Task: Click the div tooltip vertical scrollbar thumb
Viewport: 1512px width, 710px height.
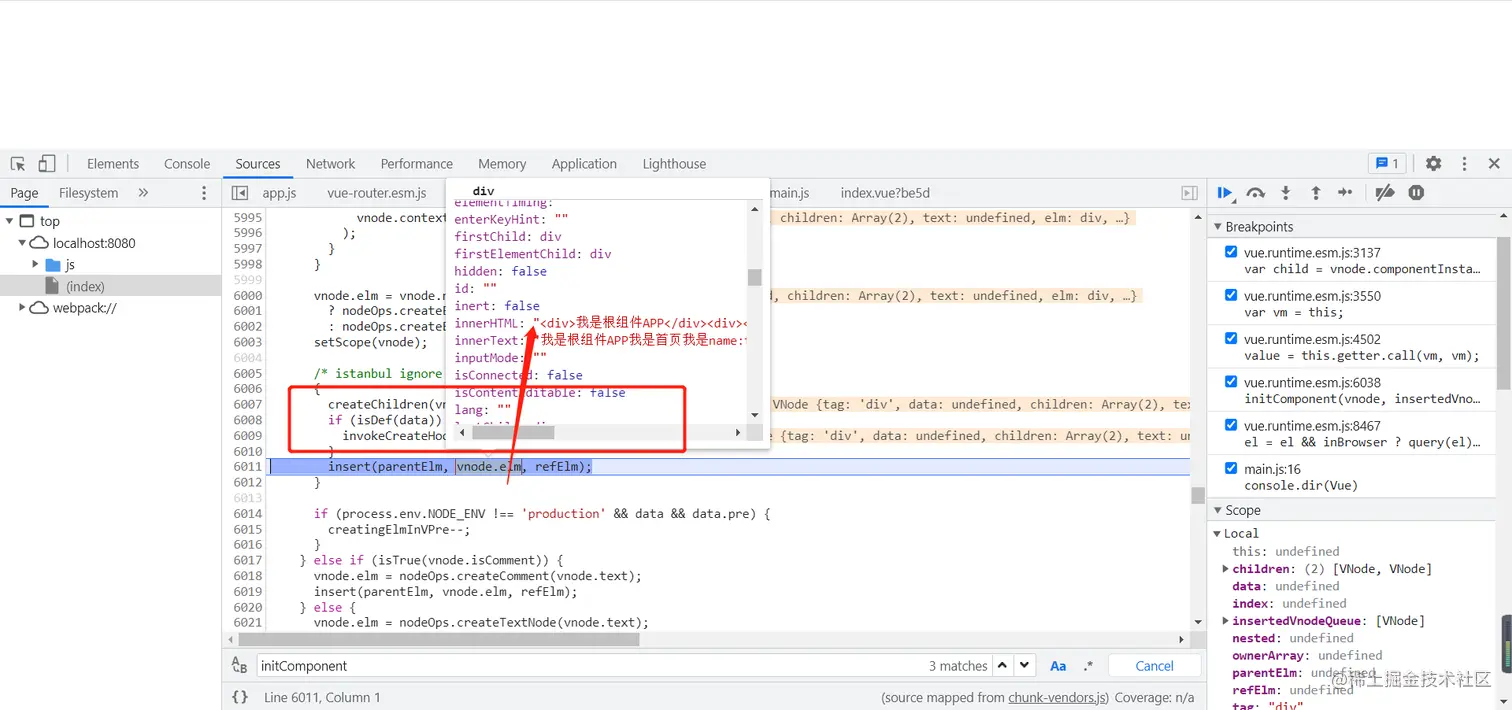Action: pos(755,277)
